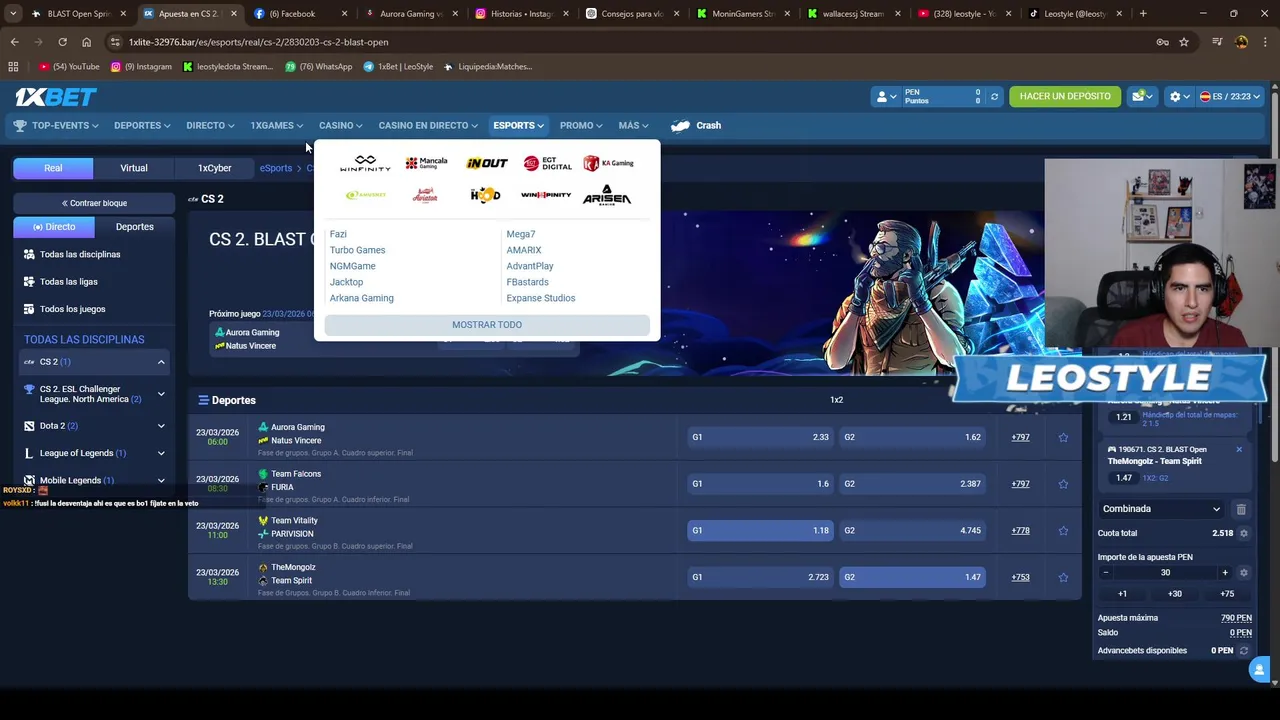
Task: Open the ES / 23:23 language dropdown
Action: coord(1230,97)
